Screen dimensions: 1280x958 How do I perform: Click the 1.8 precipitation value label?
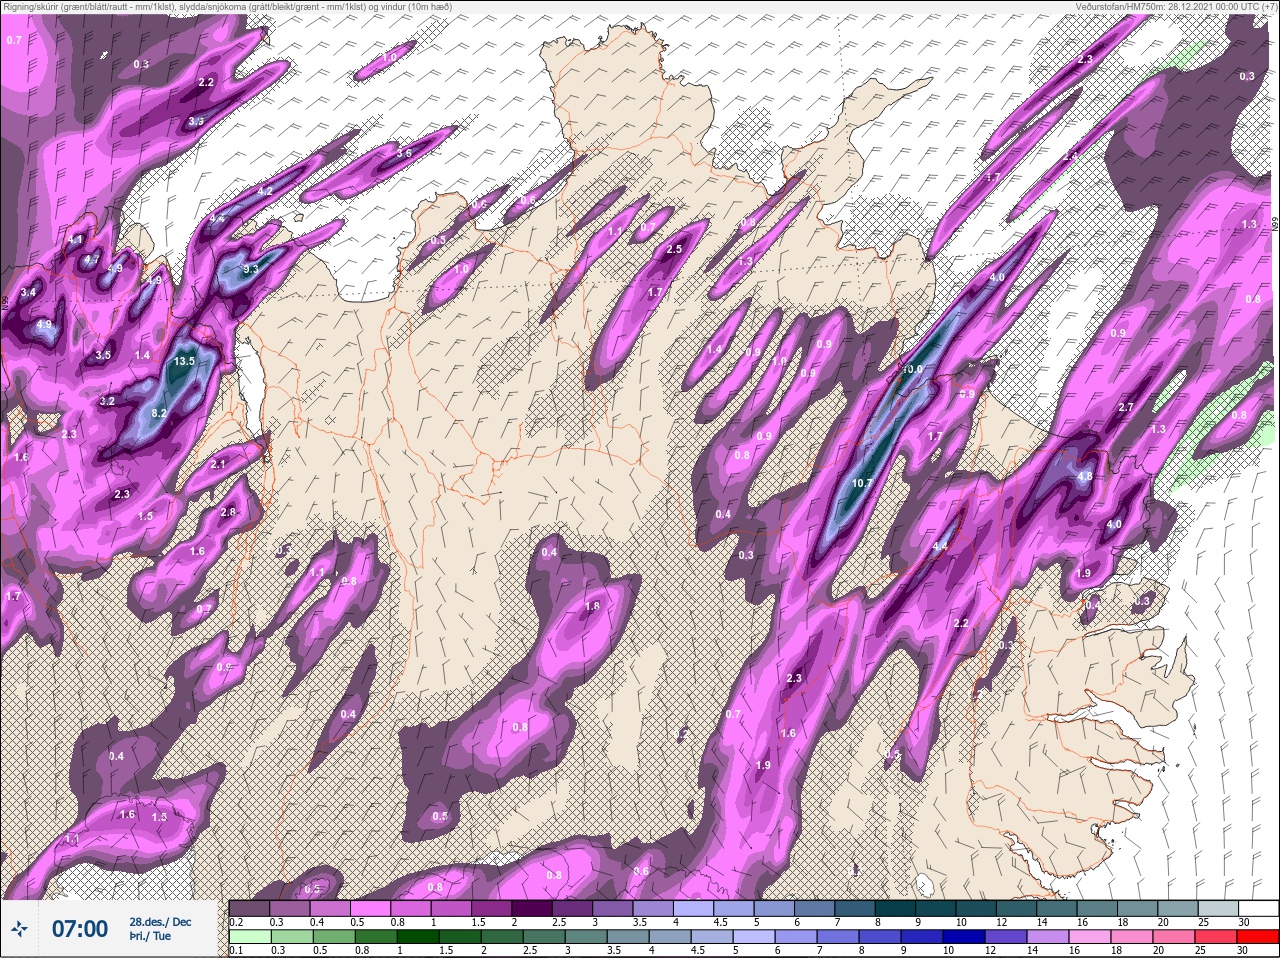[x=592, y=606]
